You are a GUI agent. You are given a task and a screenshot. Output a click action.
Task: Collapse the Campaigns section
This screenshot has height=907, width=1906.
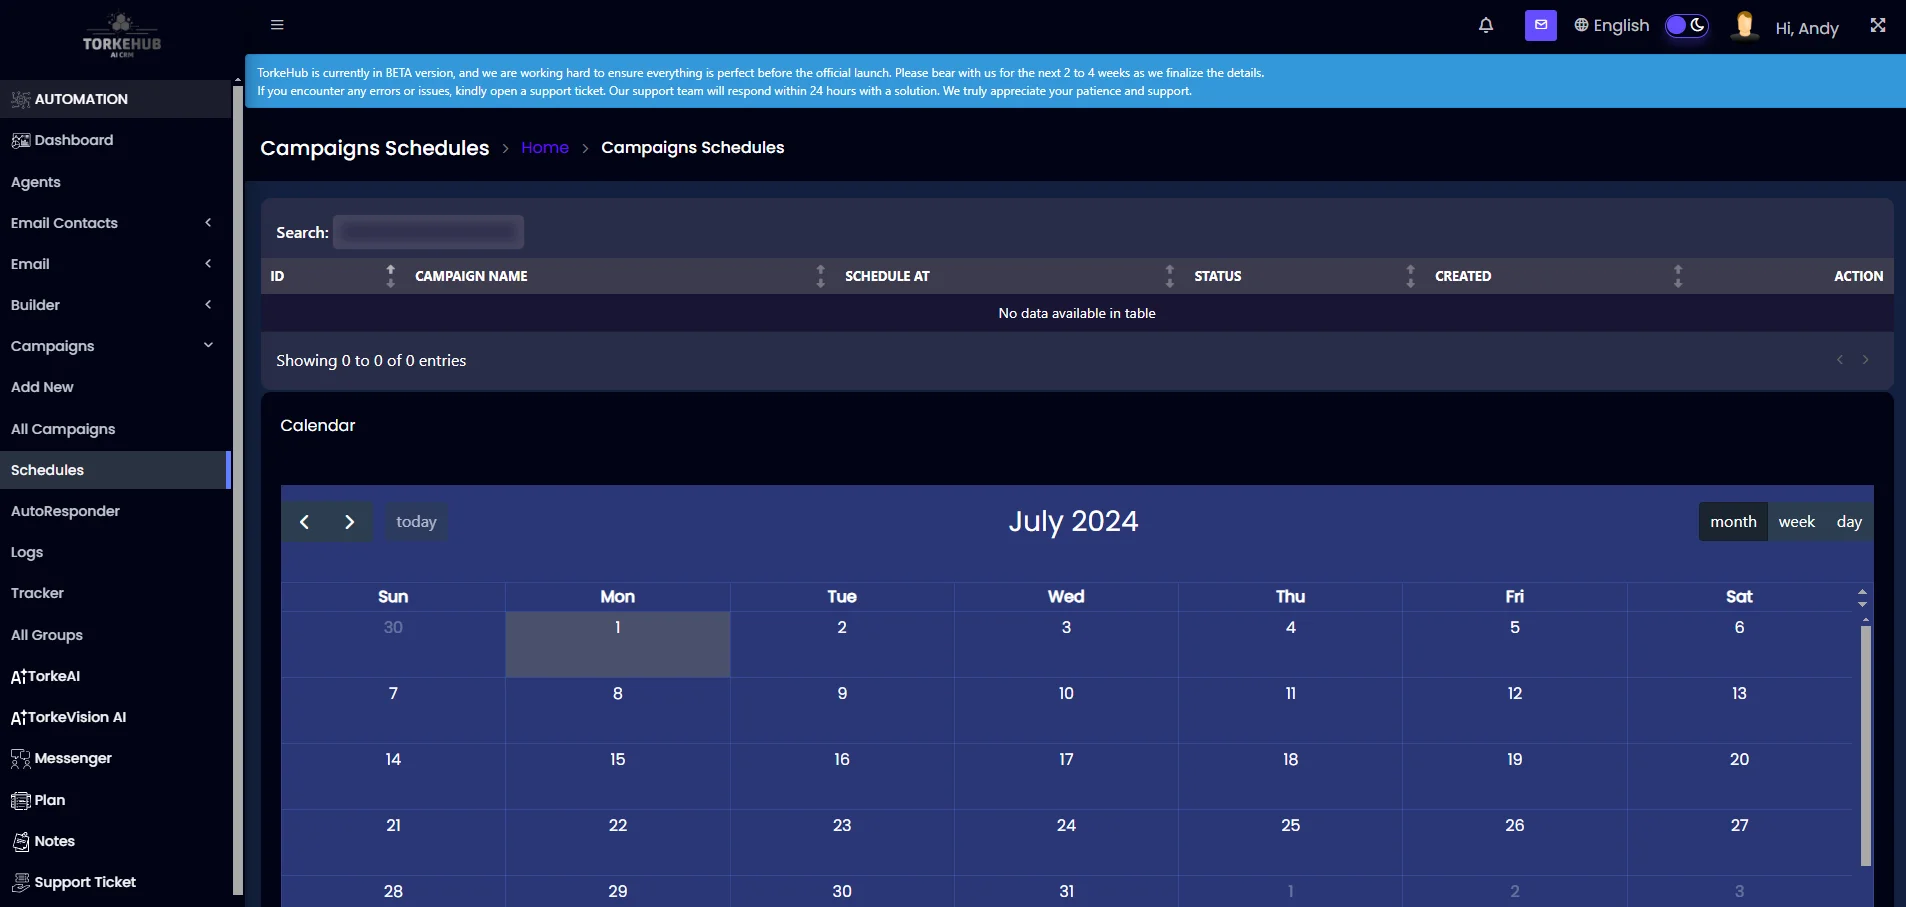pos(208,345)
